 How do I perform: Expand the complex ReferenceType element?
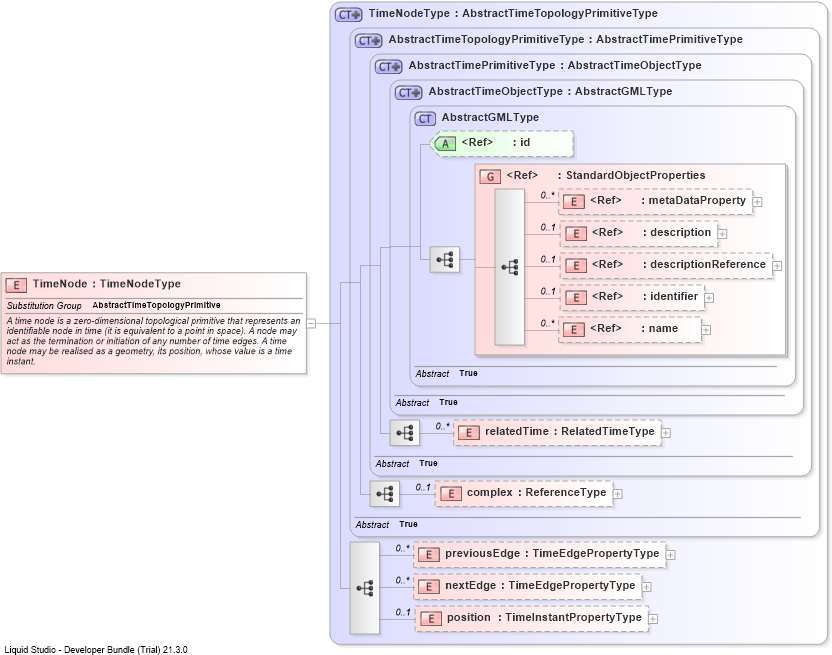tap(618, 494)
